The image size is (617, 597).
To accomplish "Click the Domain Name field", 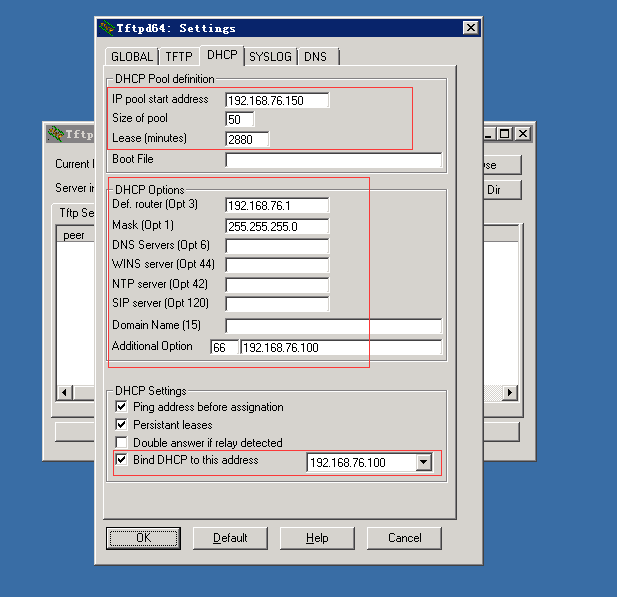I will [333, 326].
